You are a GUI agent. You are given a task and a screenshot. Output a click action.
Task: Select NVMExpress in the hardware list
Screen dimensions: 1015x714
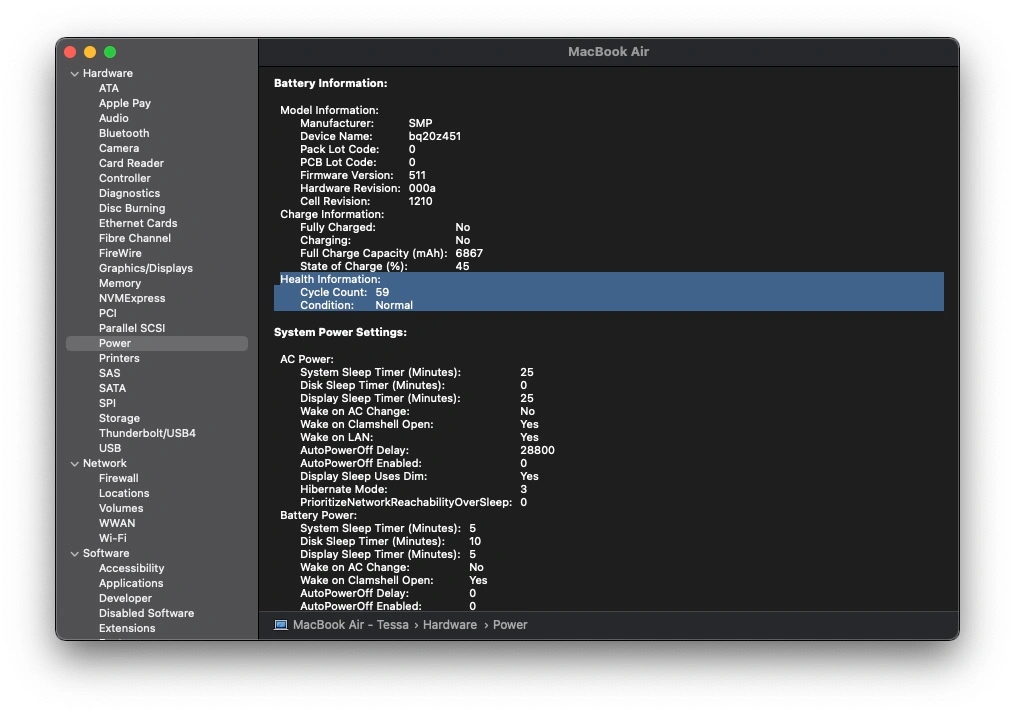coord(132,298)
